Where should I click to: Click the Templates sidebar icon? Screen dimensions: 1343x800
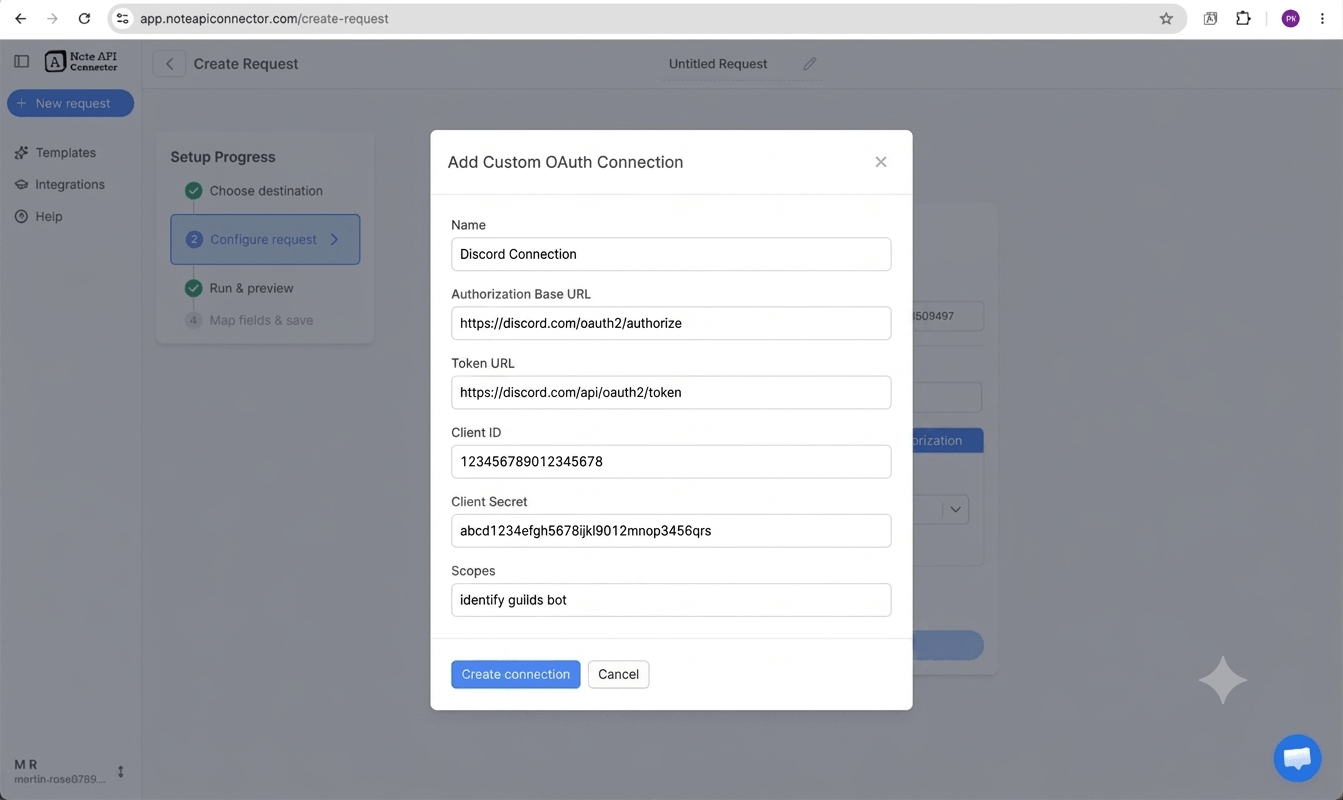tap(21, 153)
